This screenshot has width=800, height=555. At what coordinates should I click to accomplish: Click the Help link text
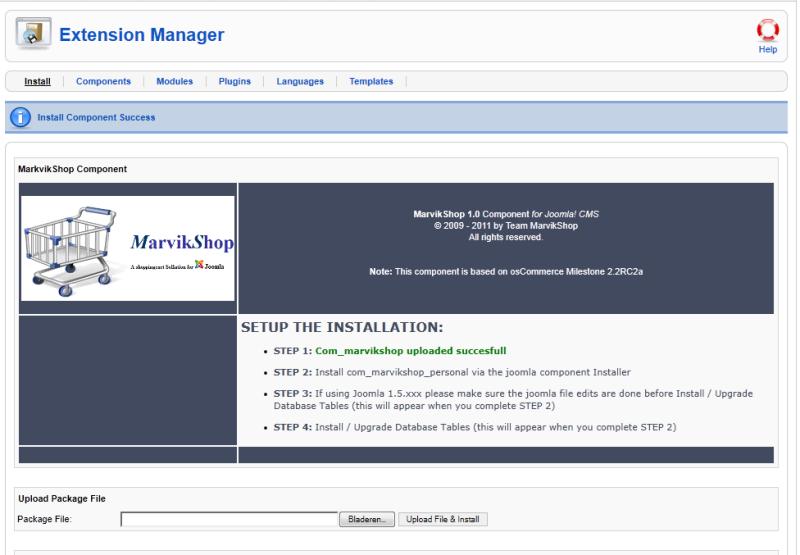coord(767,49)
